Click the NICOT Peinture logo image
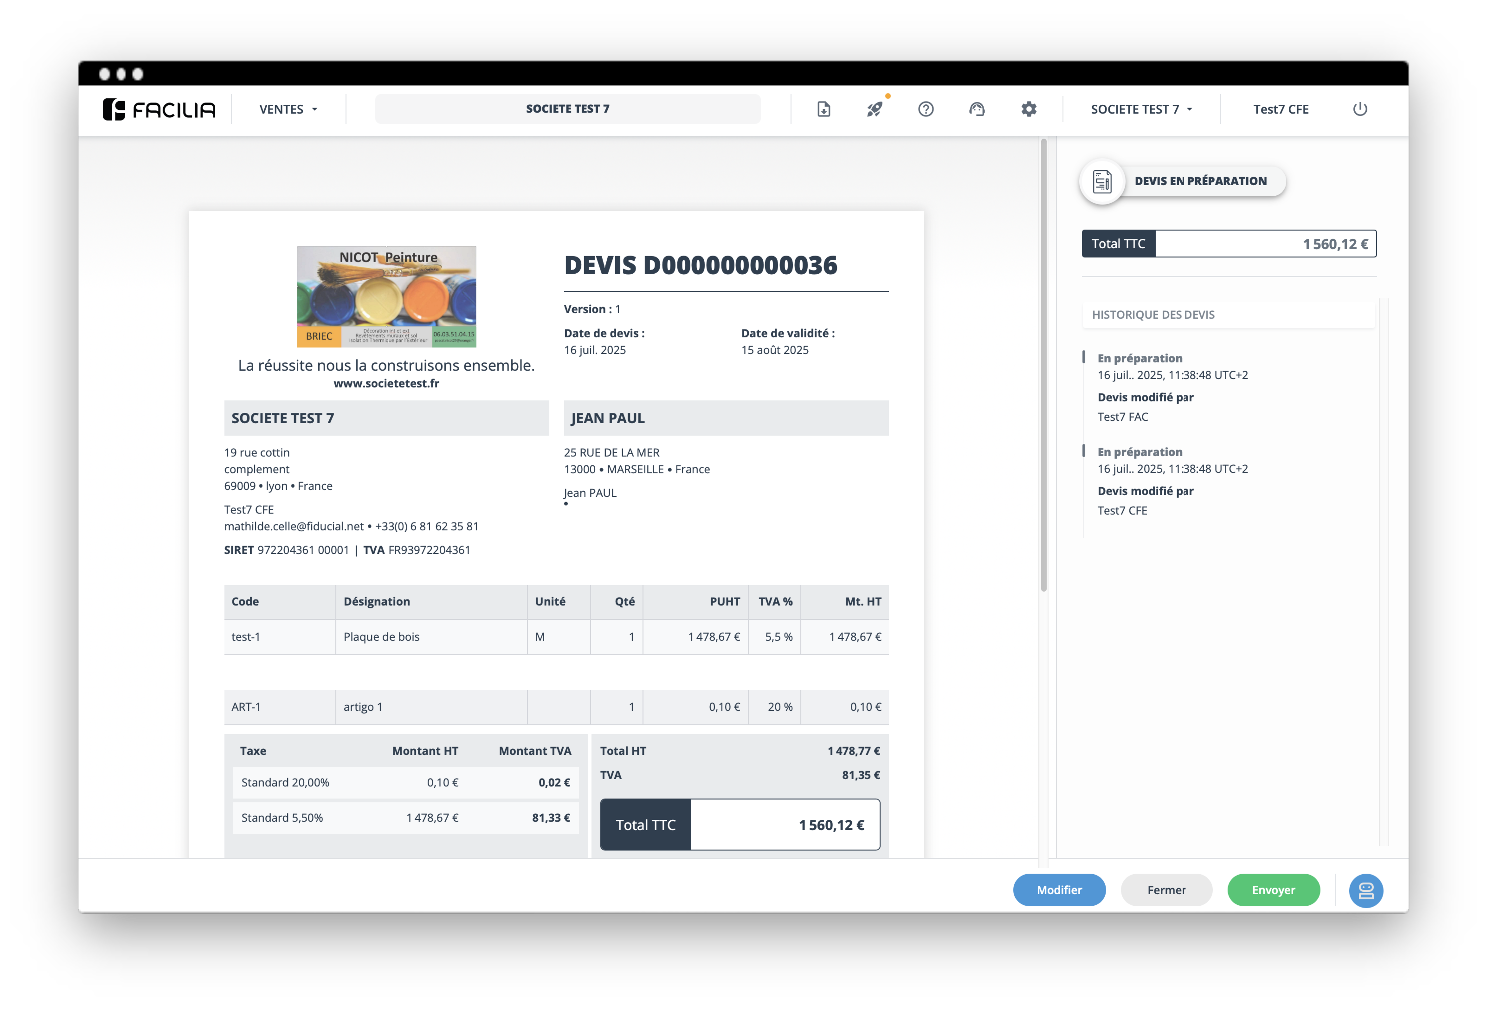 tap(386, 297)
